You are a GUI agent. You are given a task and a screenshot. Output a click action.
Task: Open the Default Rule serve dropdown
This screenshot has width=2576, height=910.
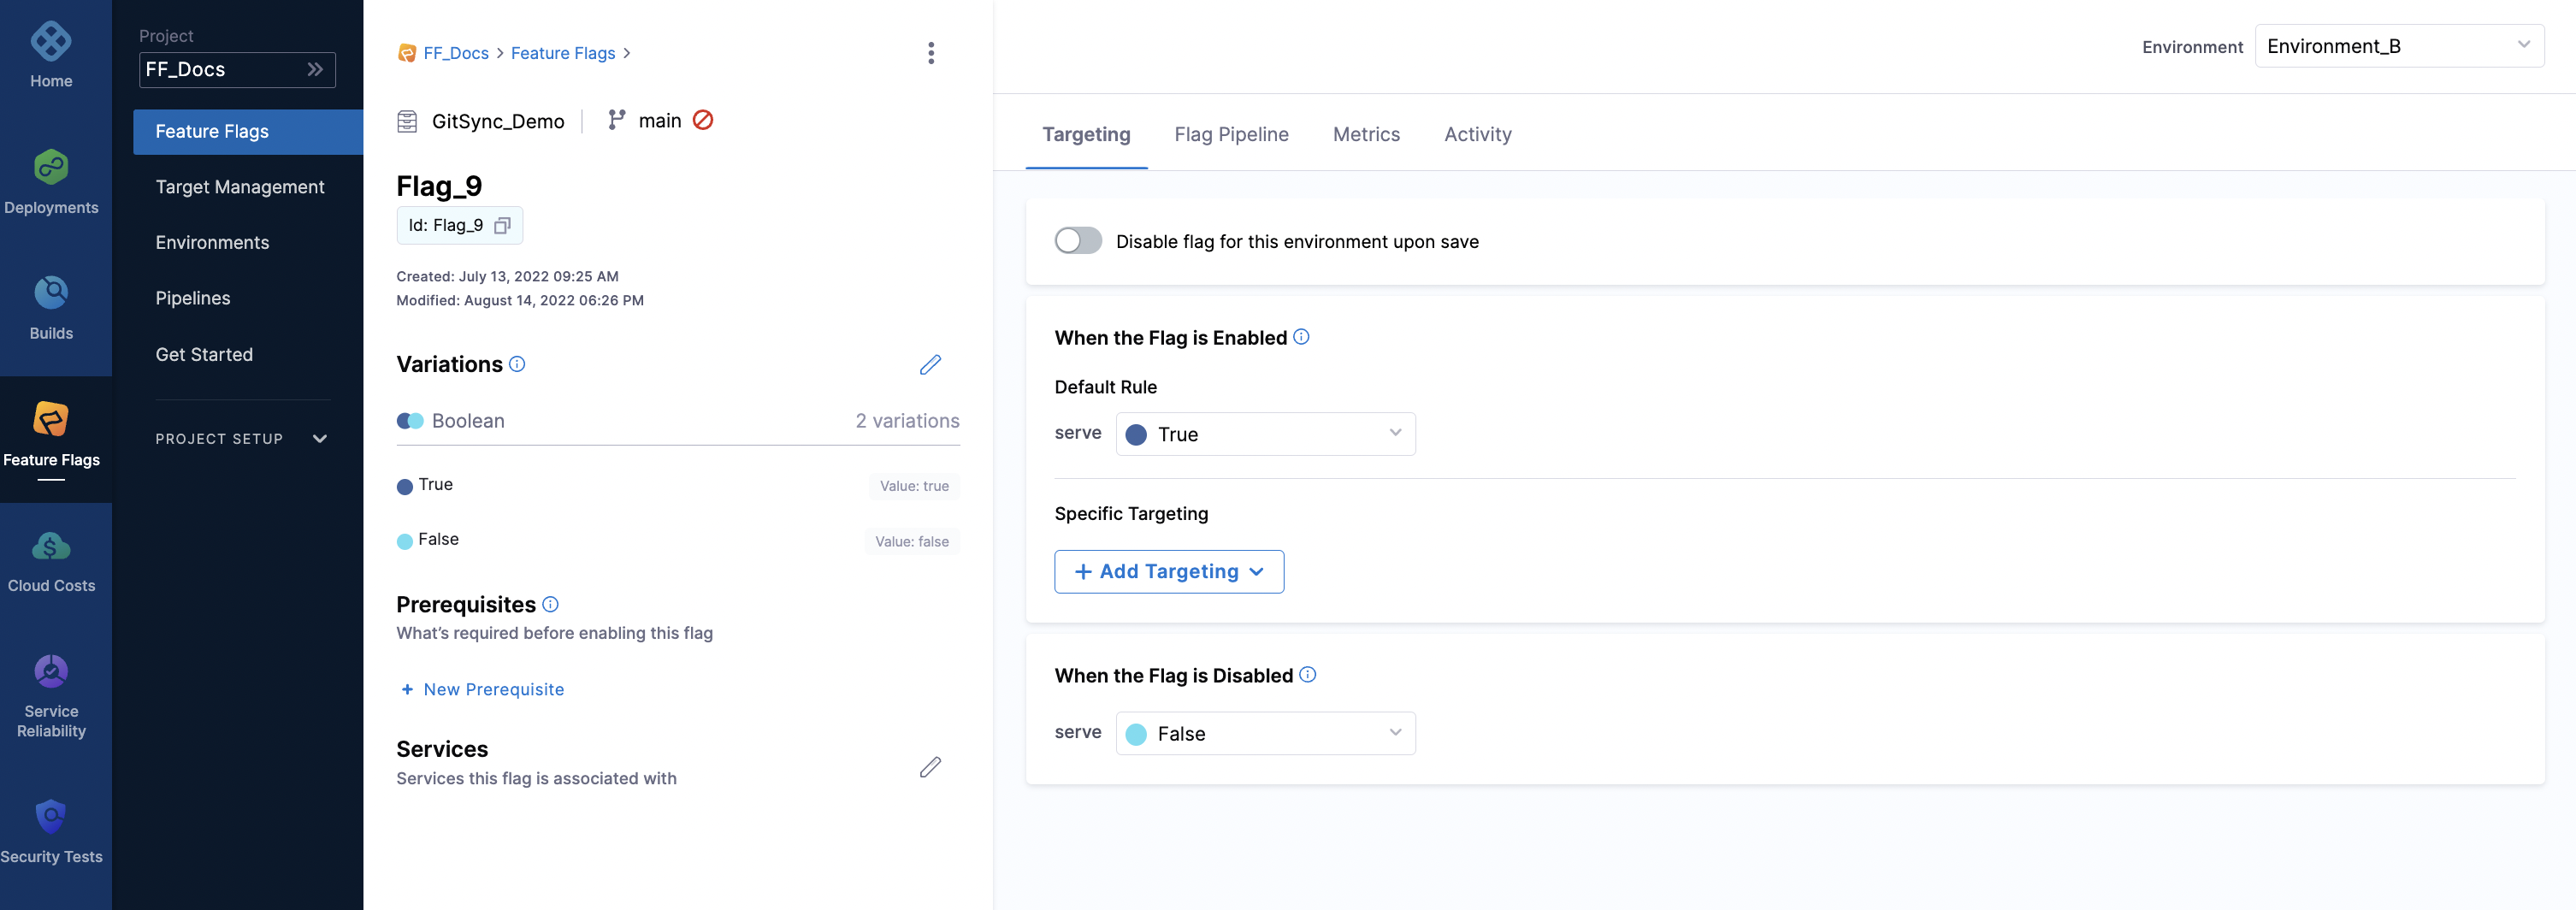pyautogui.click(x=1265, y=434)
